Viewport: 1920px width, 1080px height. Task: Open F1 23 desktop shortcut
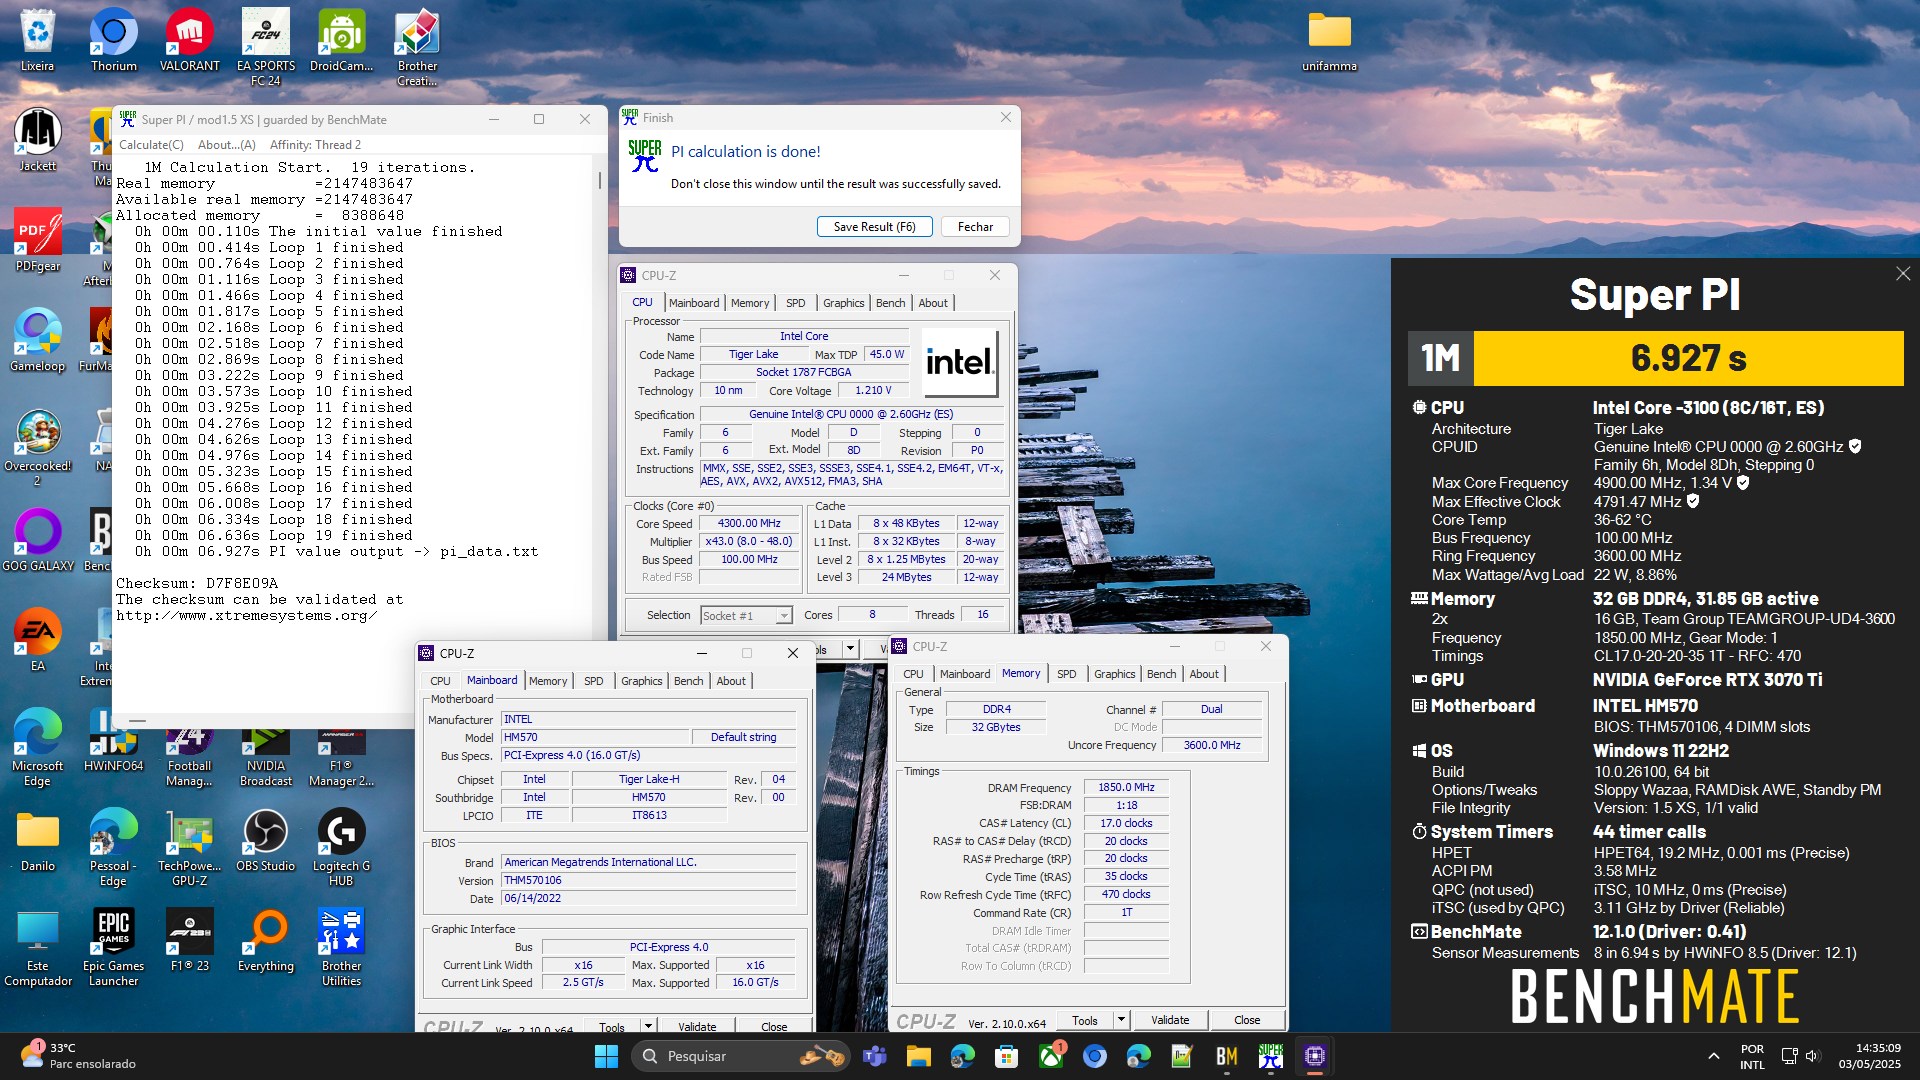point(190,940)
